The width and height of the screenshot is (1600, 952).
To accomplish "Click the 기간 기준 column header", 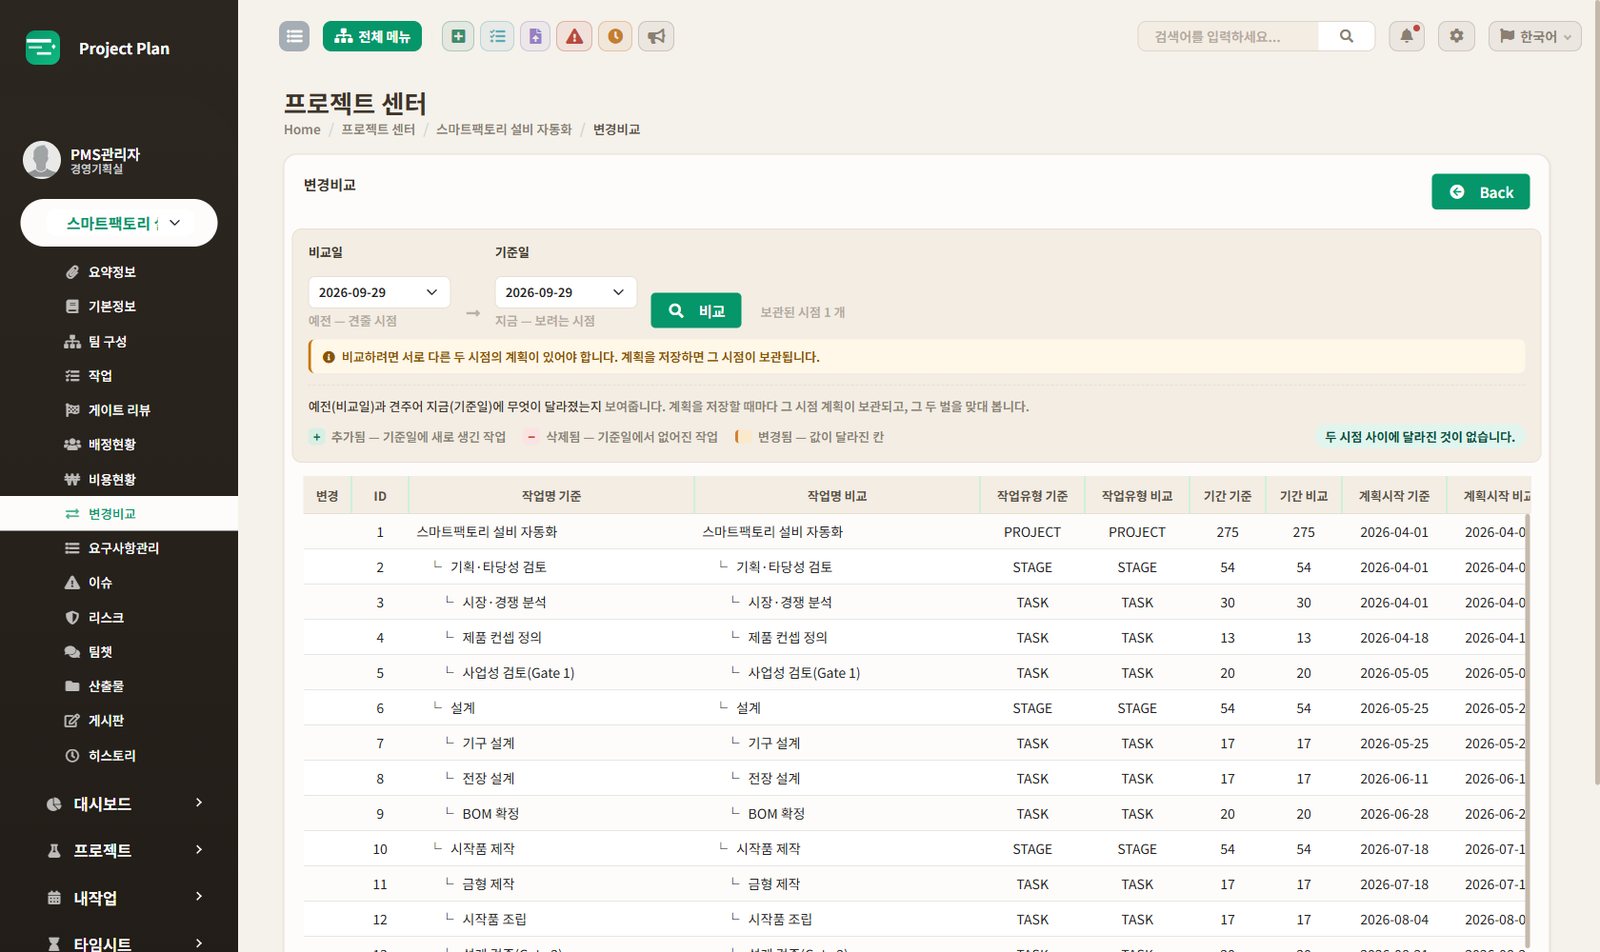I will click(1227, 496).
